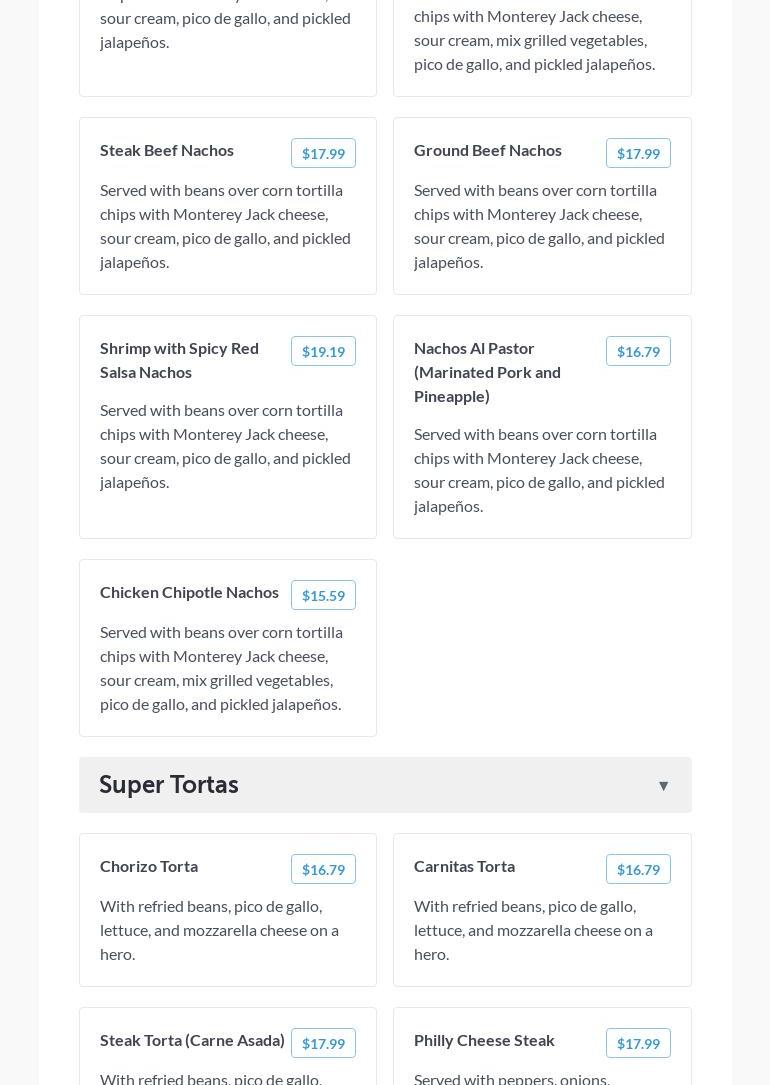This screenshot has width=770, height=1085.
Task: Choose the Nachos Al Pastor $16.79 price
Action: click(638, 351)
